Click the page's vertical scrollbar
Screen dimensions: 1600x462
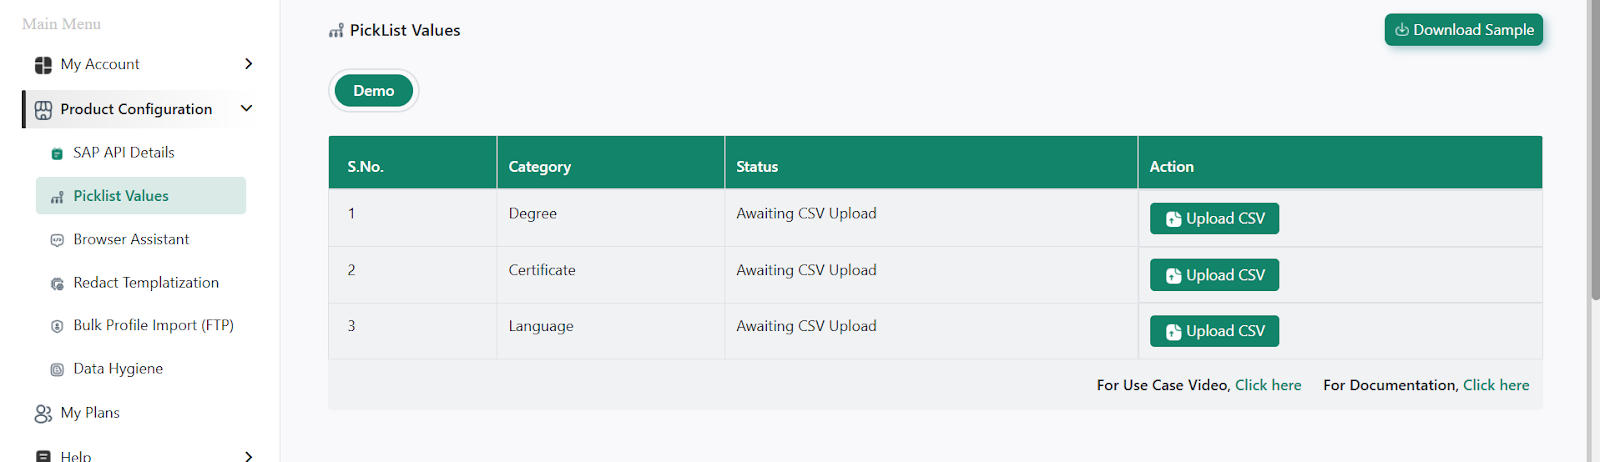tap(1594, 150)
